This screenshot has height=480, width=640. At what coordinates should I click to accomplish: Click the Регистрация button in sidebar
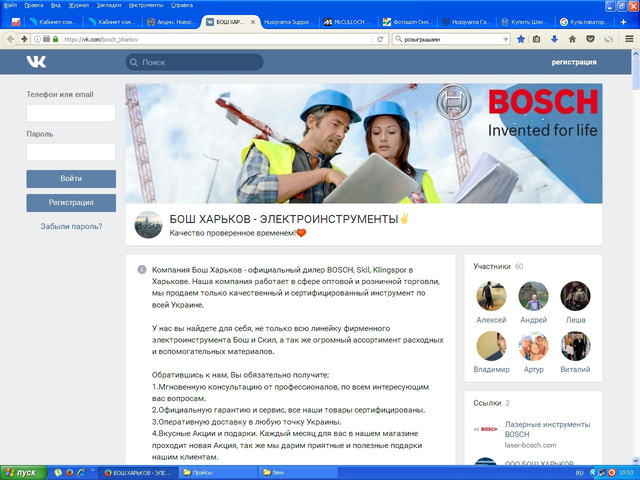point(71,203)
